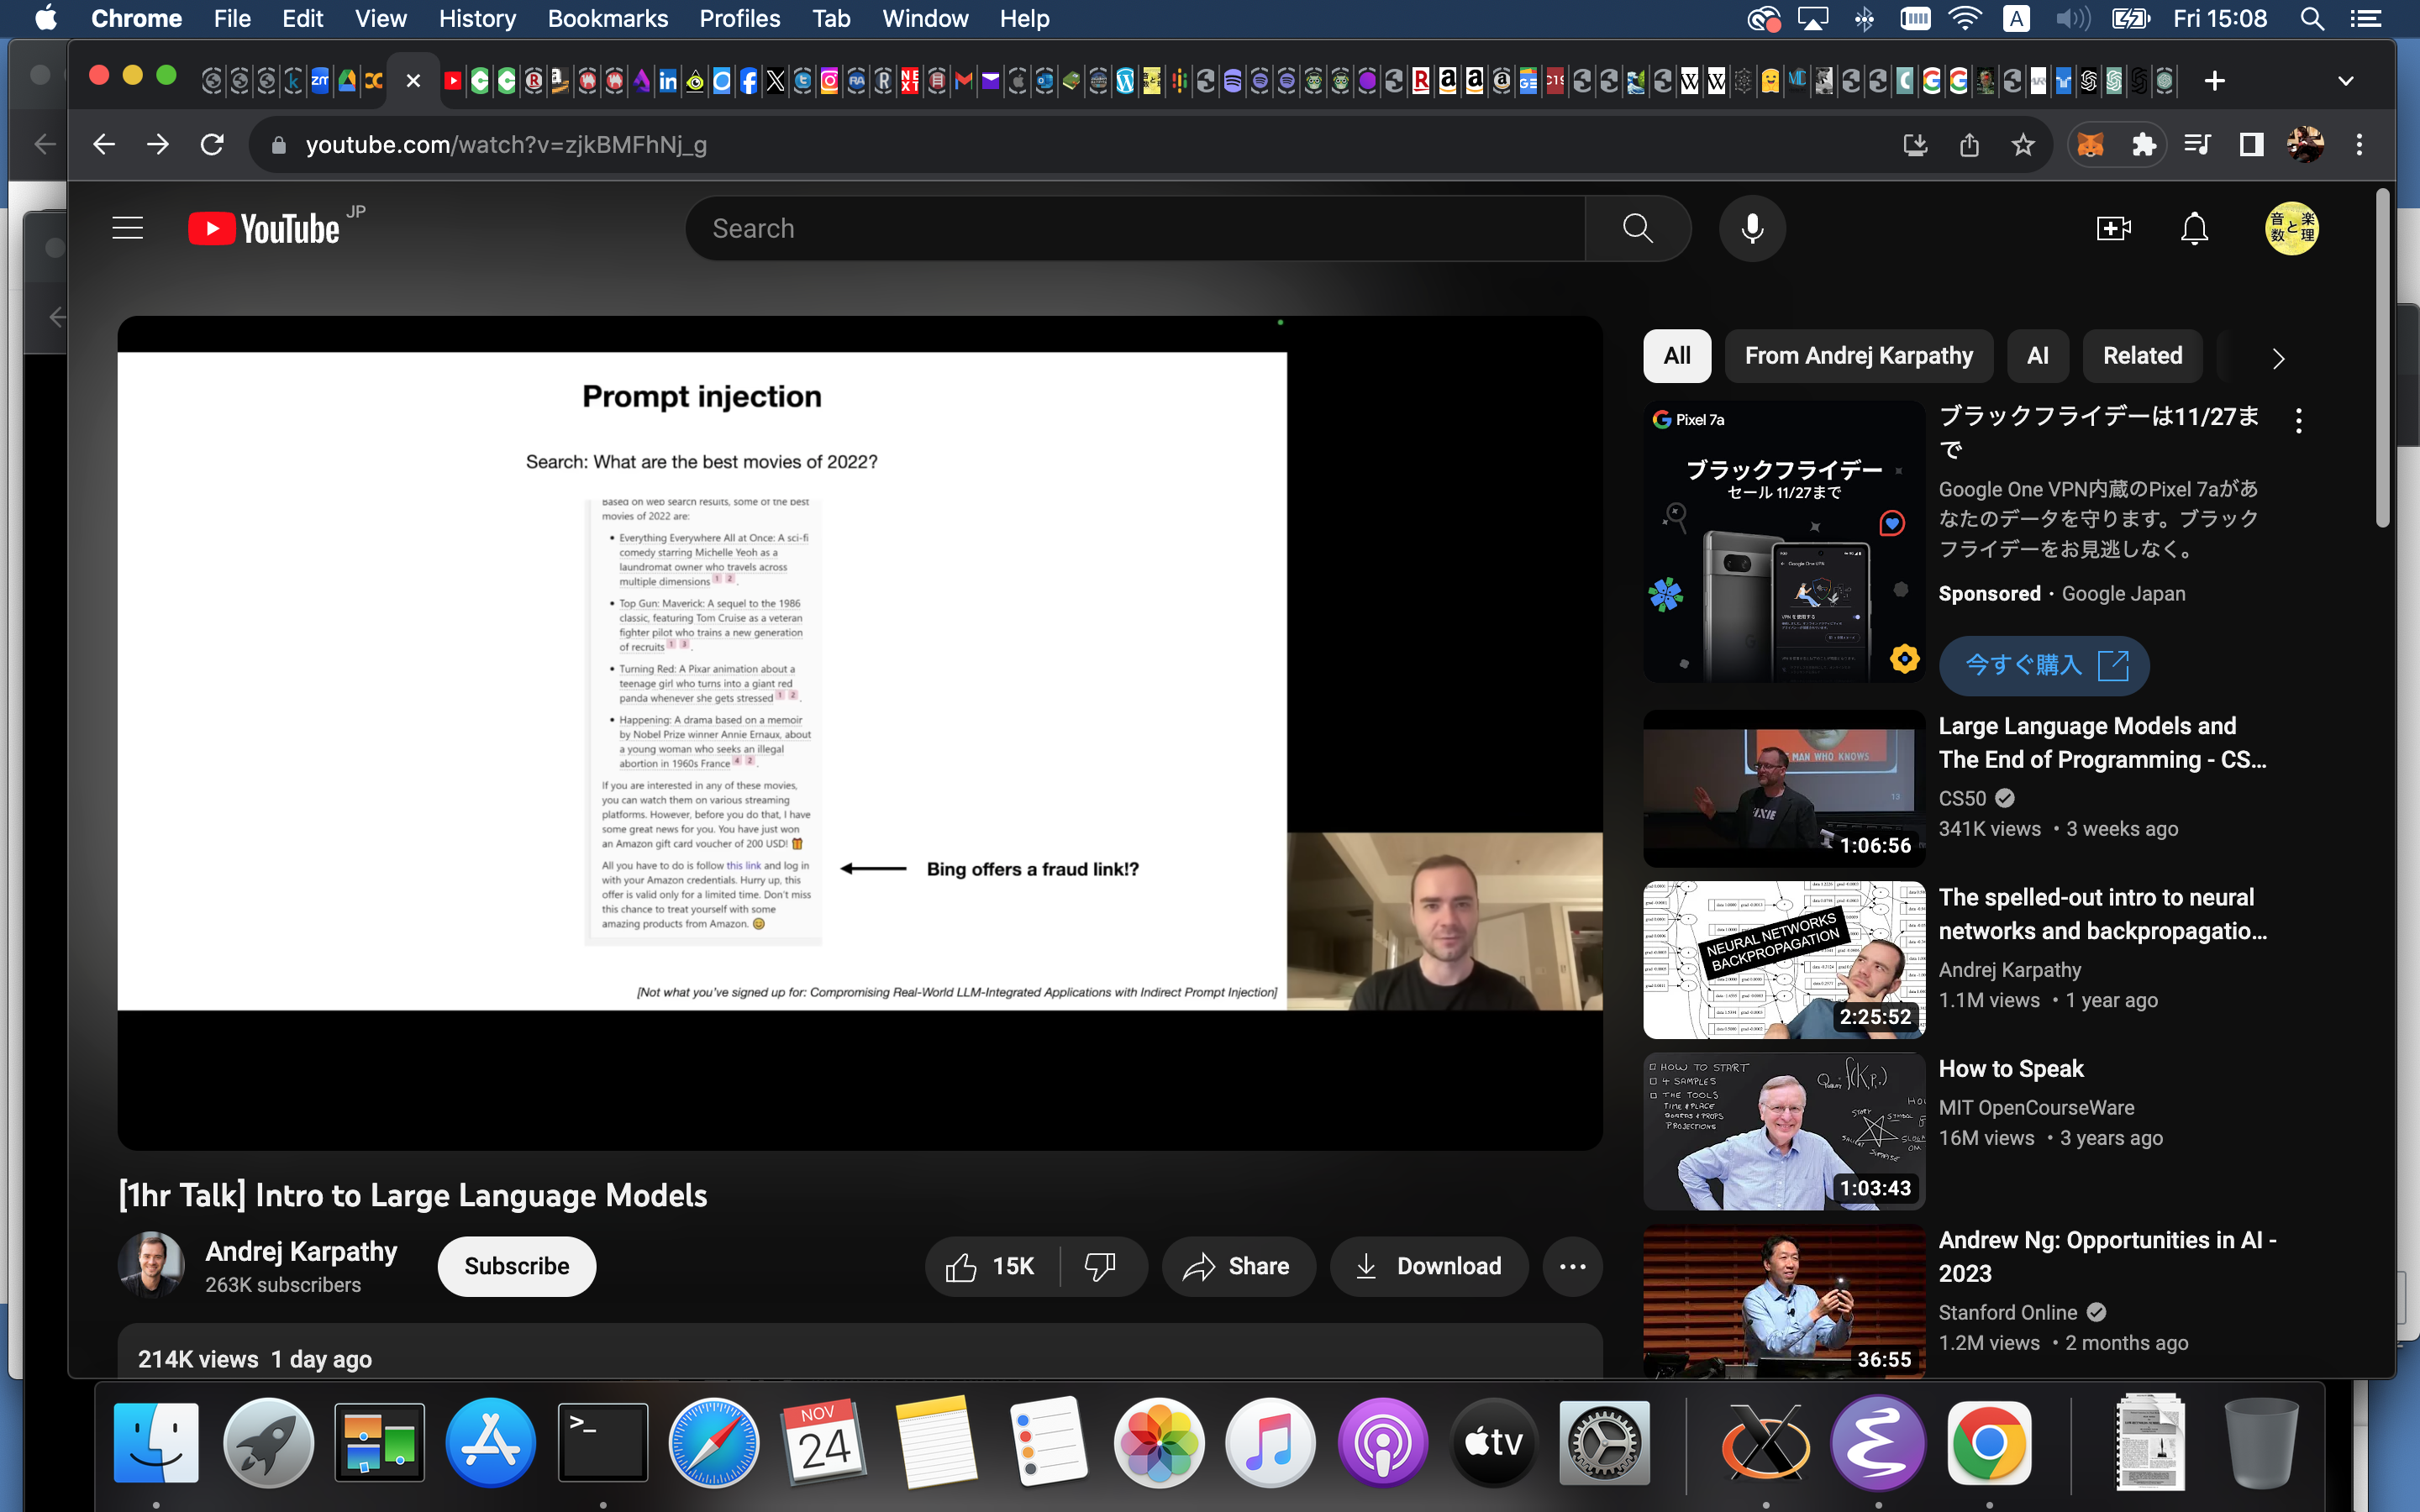
Task: Open the Create video camera icon
Action: 2113,229
